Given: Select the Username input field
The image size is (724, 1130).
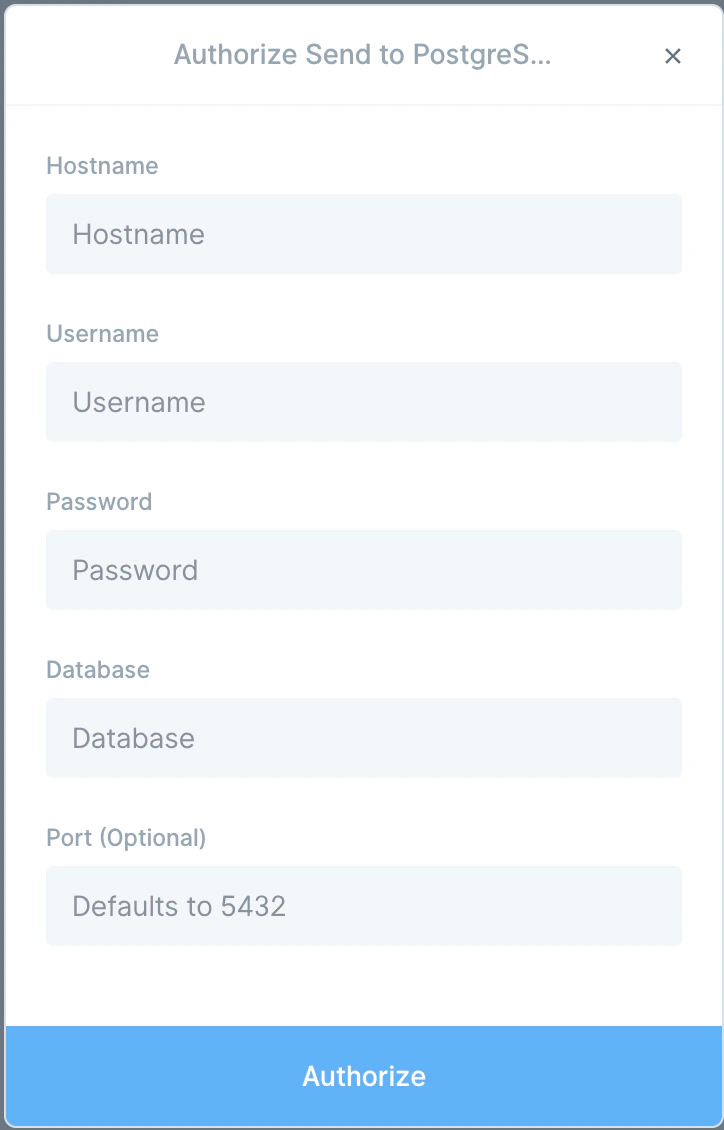Looking at the screenshot, I should tap(364, 402).
